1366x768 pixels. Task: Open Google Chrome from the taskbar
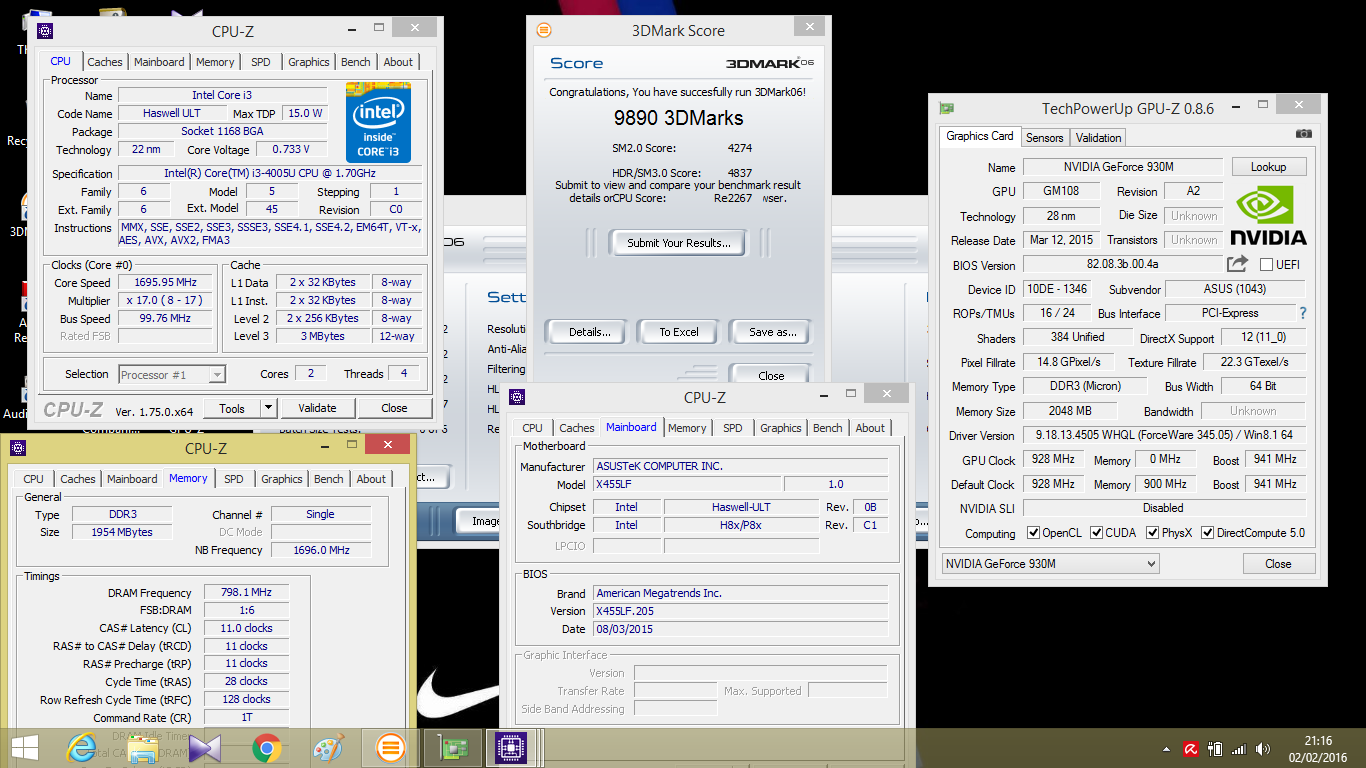[266, 748]
